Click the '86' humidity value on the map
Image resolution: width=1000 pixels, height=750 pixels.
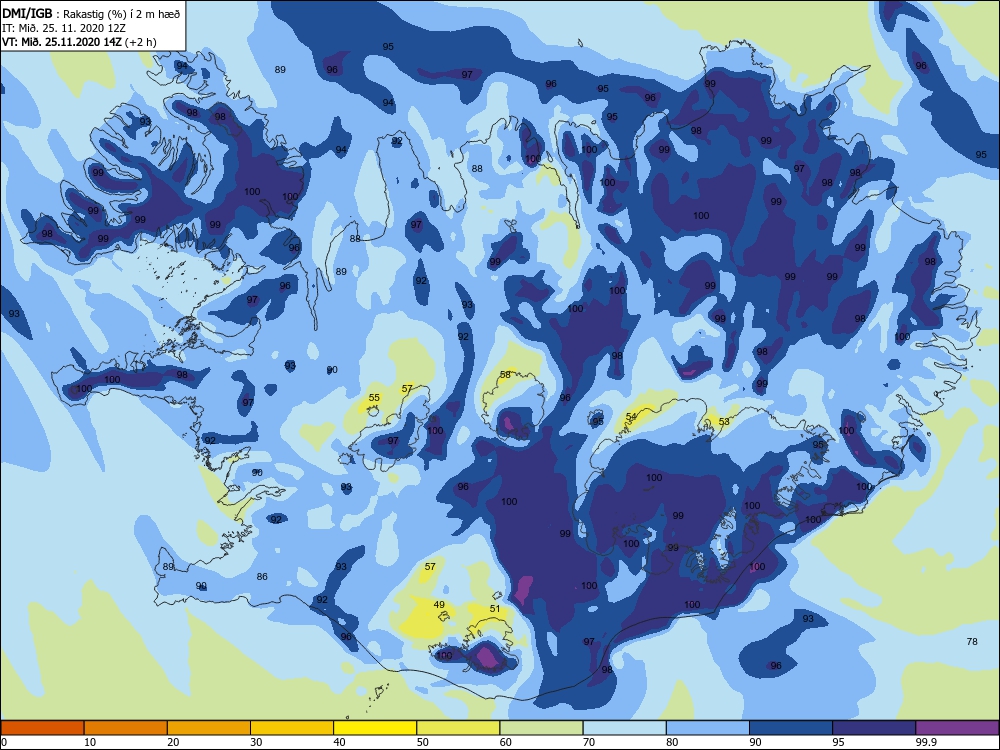pyautogui.click(x=262, y=577)
